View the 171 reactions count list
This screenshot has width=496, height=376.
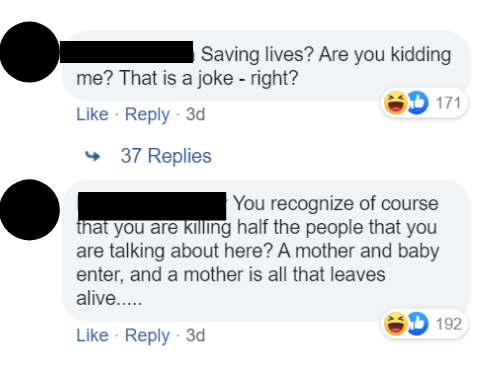pyautogui.click(x=448, y=103)
